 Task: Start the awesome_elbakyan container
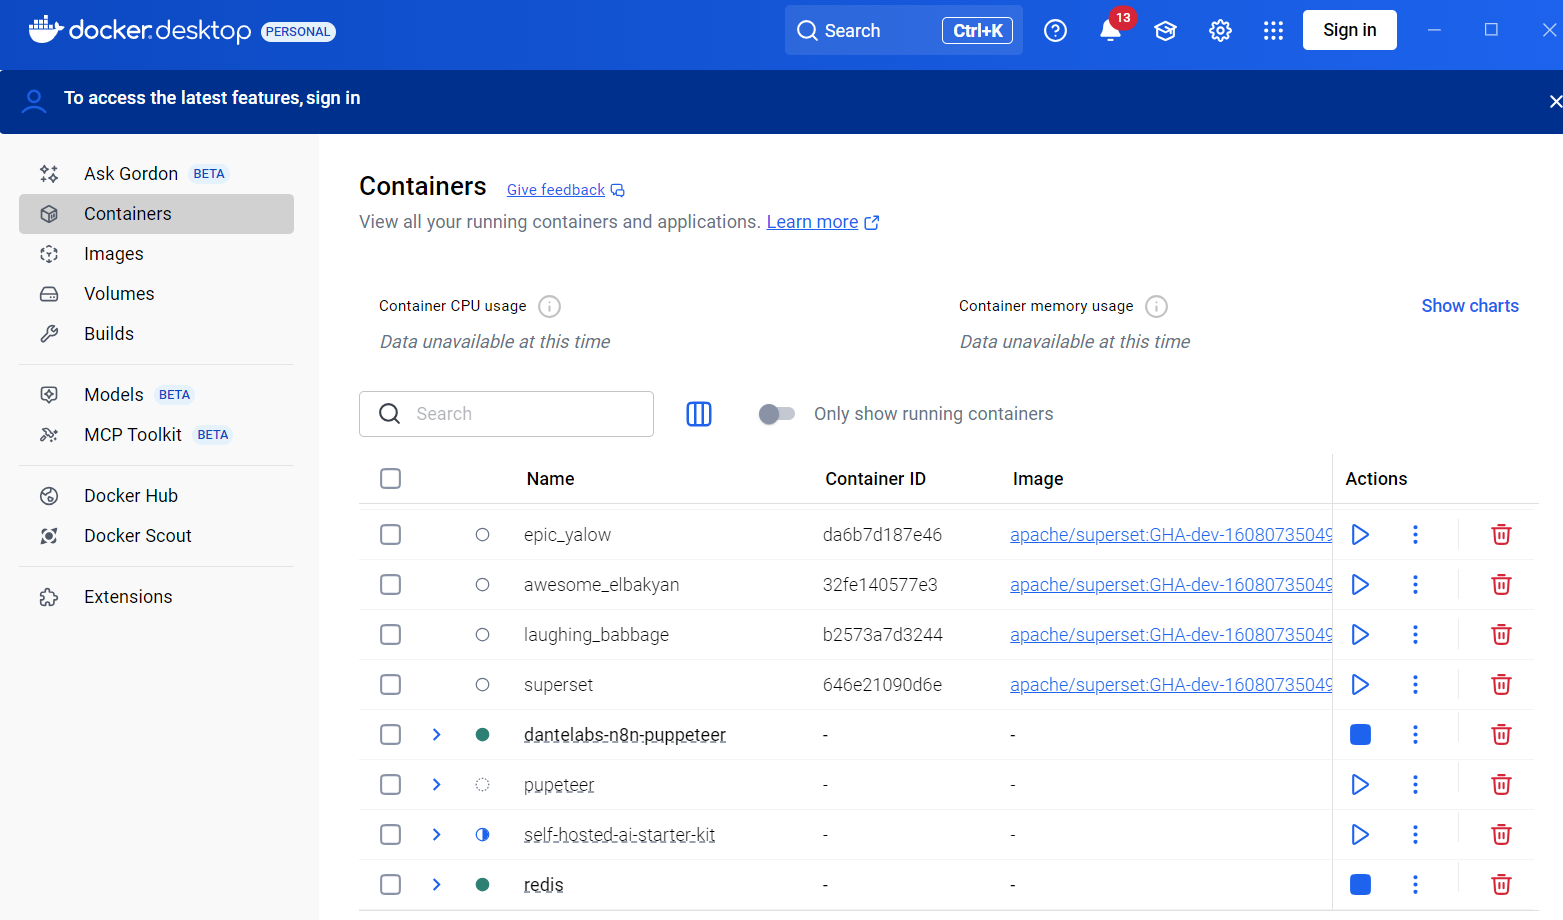pos(1360,585)
